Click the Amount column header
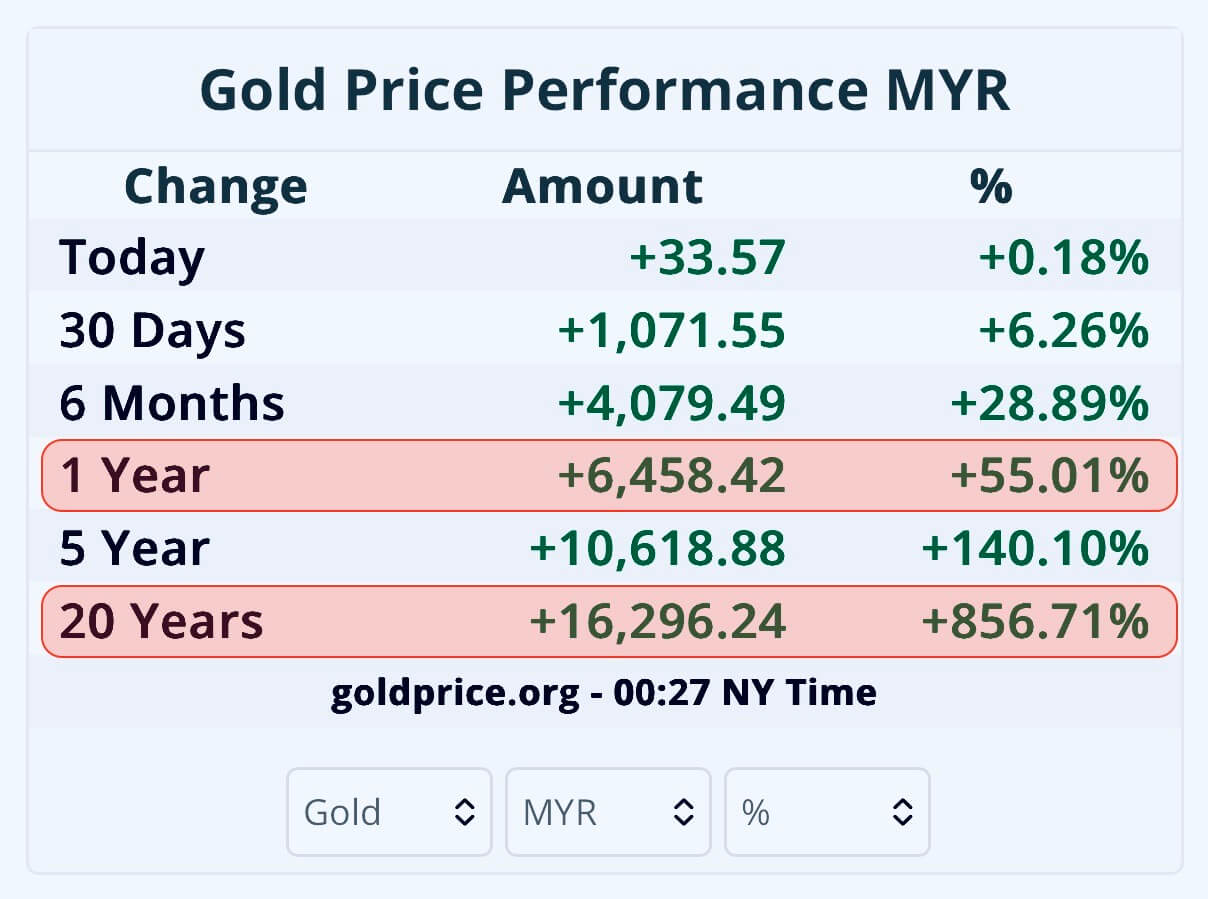Viewport: 1208px width, 899px height. 602,186
